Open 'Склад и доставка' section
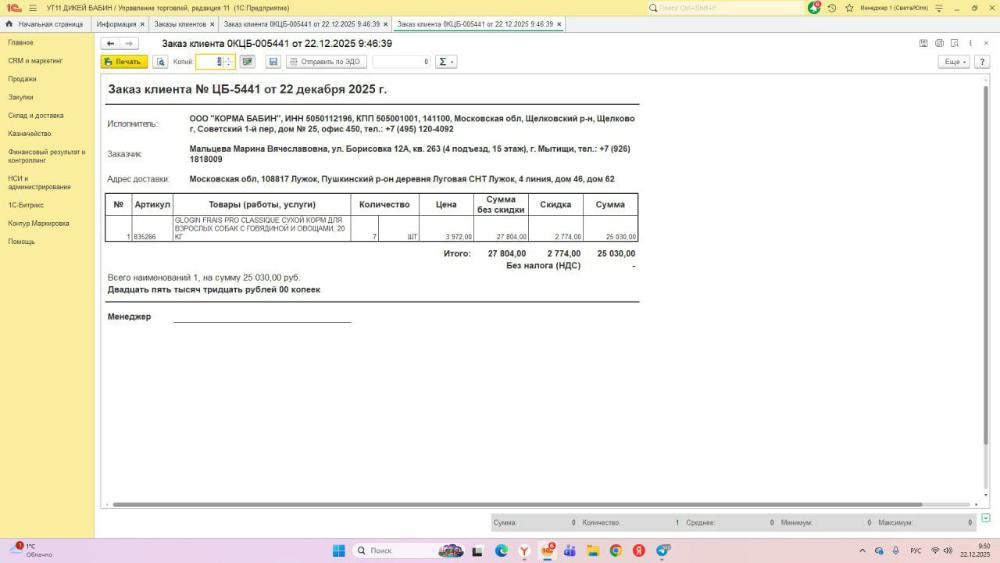 (x=36, y=115)
